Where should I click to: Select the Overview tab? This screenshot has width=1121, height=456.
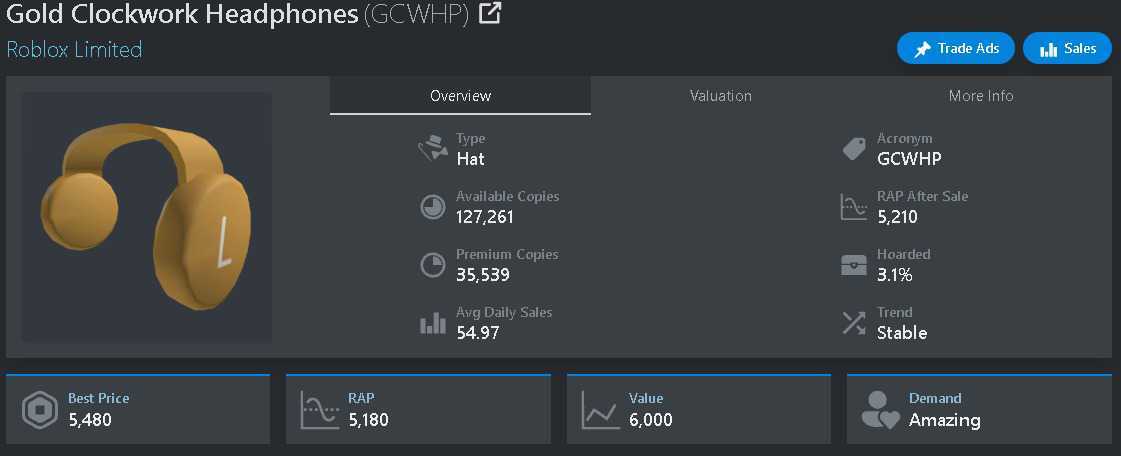pyautogui.click(x=460, y=96)
